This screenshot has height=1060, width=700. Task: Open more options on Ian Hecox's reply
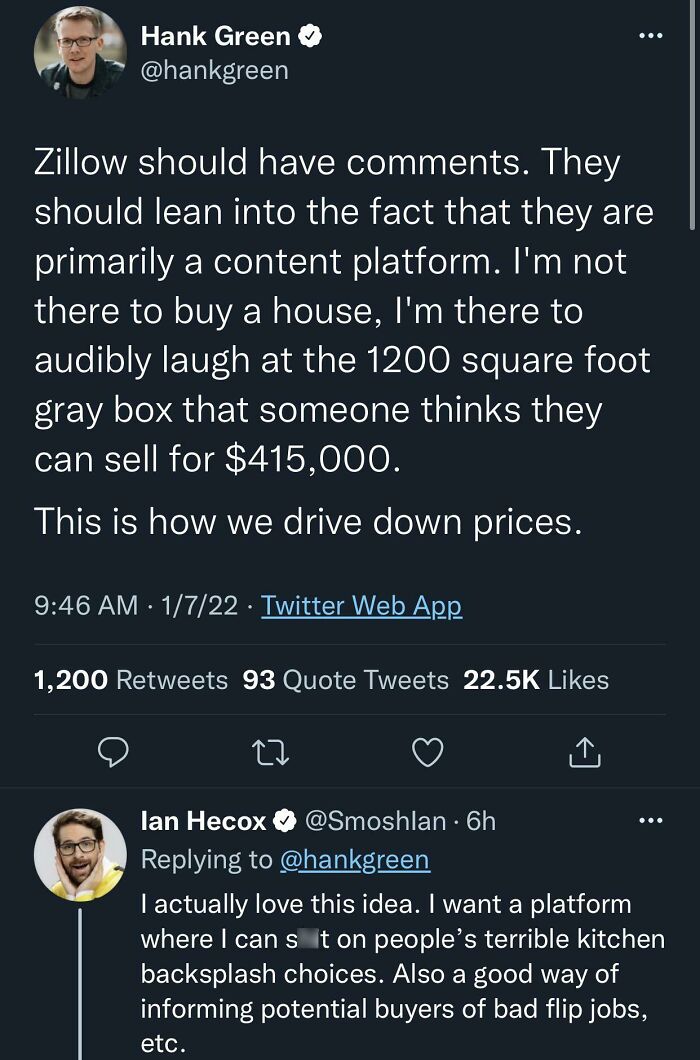point(651,821)
